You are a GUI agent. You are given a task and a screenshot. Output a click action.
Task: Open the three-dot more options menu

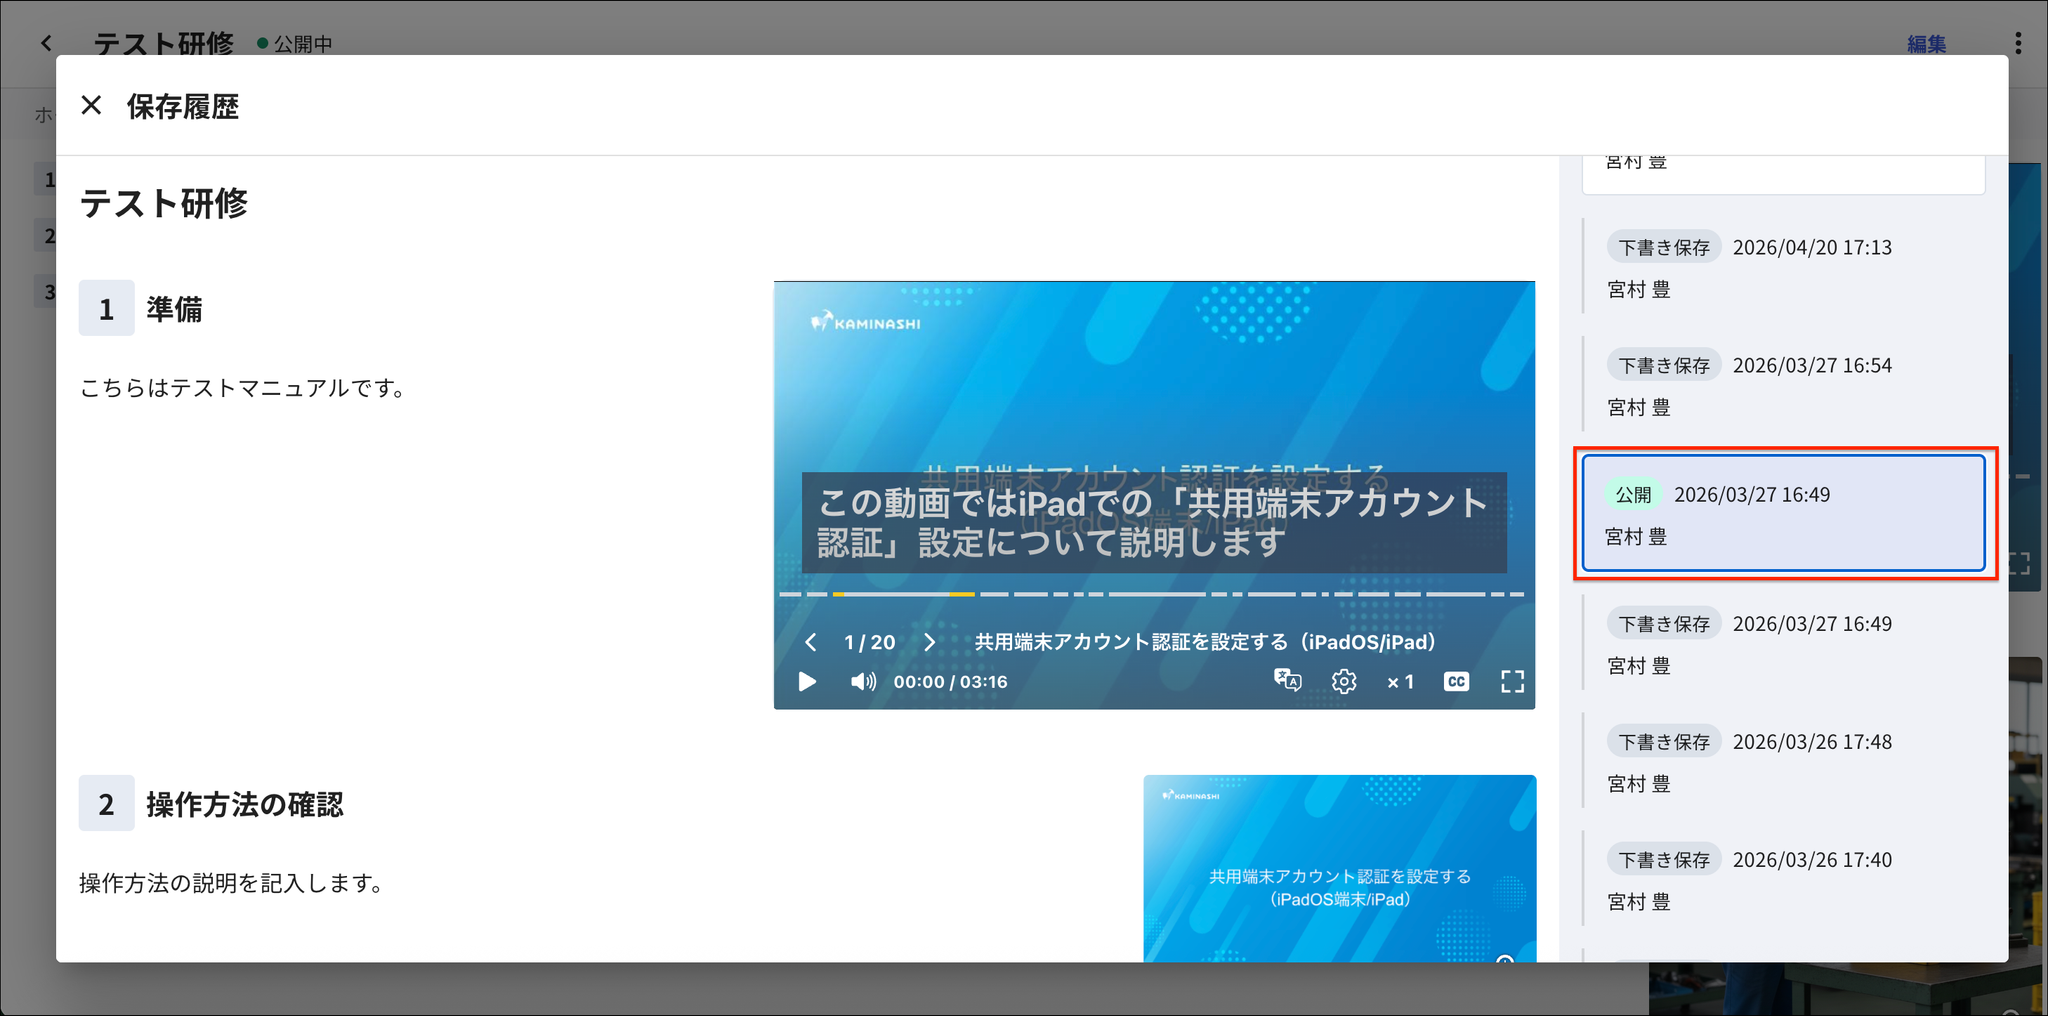(x=2018, y=43)
